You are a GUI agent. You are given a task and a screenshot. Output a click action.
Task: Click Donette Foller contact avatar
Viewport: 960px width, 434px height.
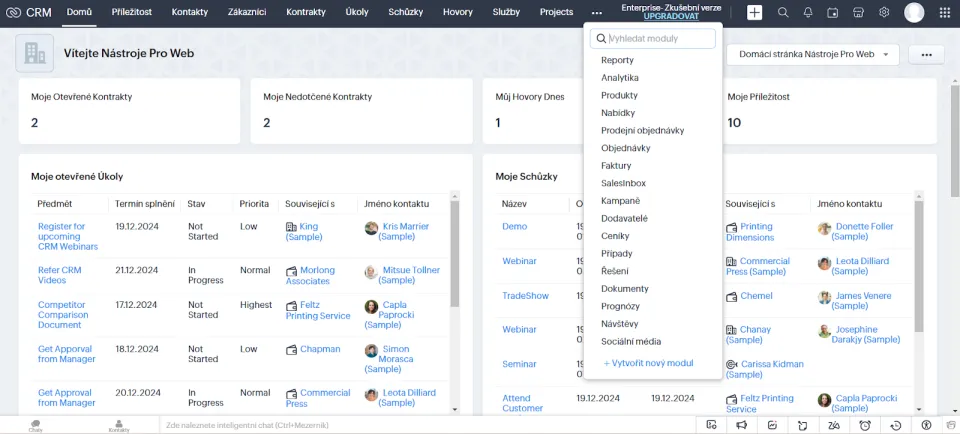[x=824, y=228]
